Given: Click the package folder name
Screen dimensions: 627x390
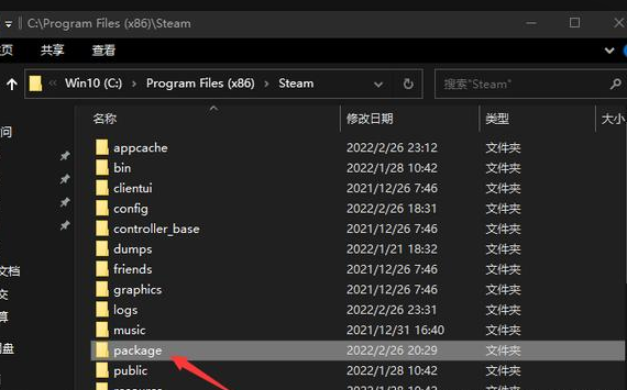Looking at the screenshot, I should [x=138, y=351].
